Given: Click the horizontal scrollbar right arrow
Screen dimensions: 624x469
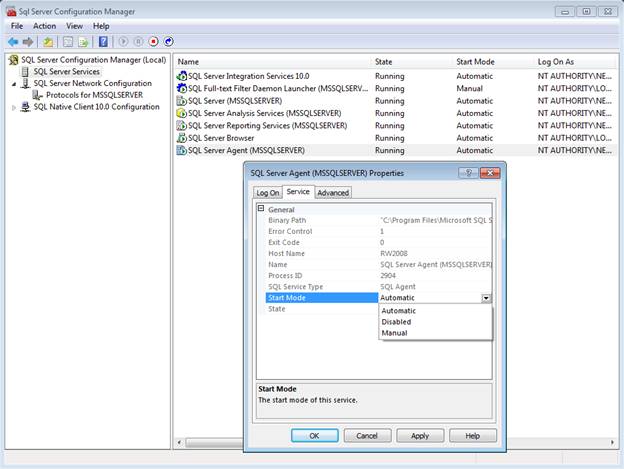Looking at the screenshot, I should click(612, 442).
